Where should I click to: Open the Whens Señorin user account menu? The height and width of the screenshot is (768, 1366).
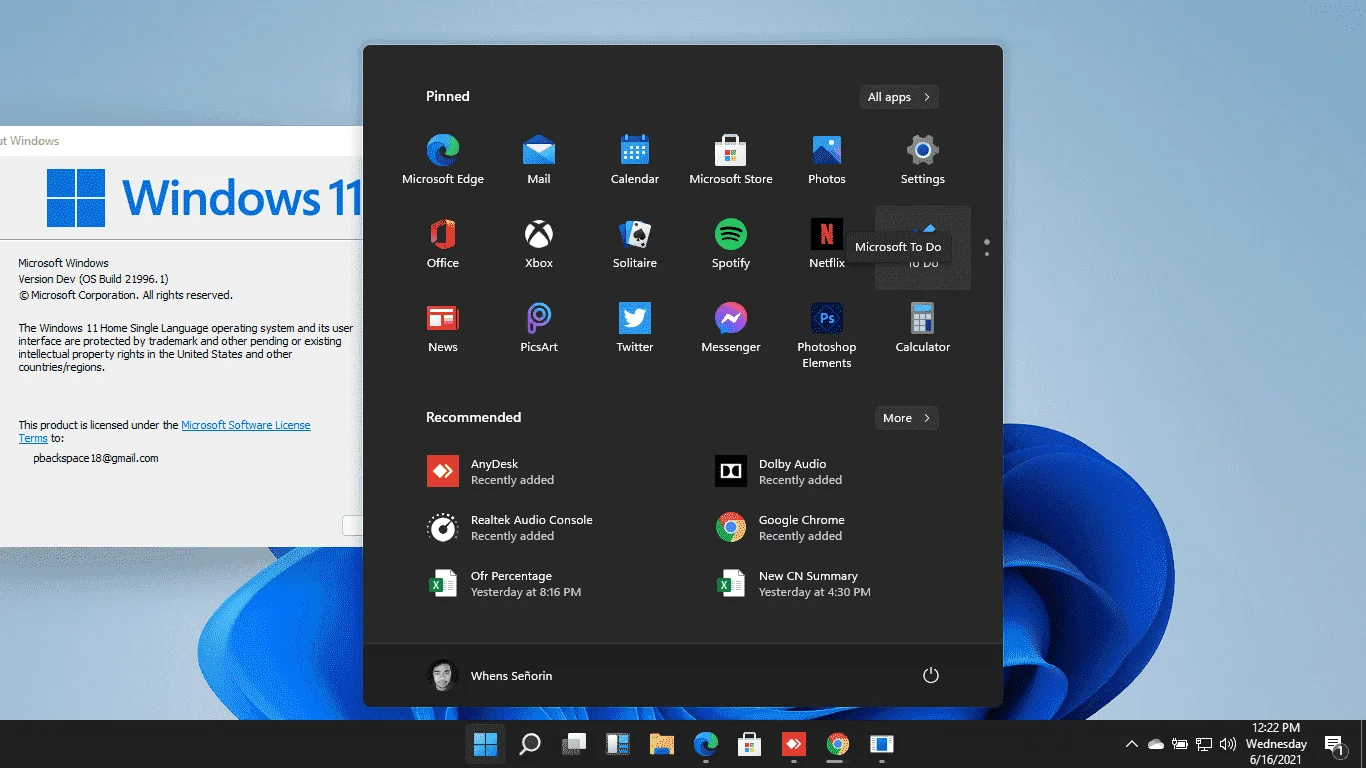(490, 675)
